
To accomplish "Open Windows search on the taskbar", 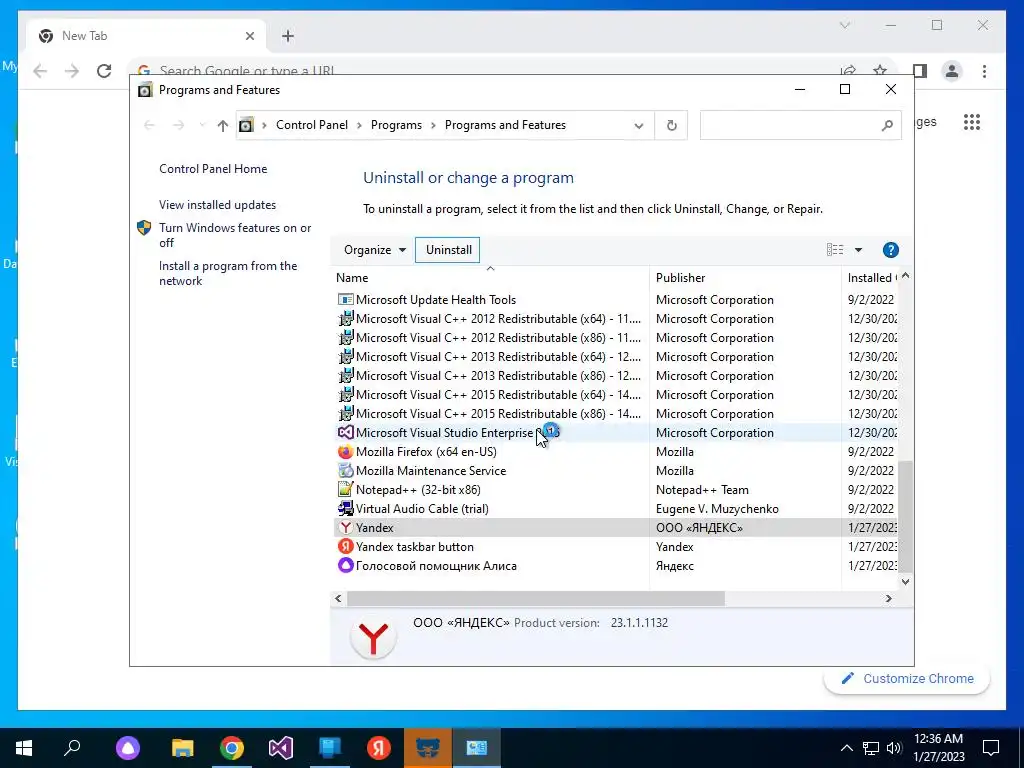I will click(72, 747).
